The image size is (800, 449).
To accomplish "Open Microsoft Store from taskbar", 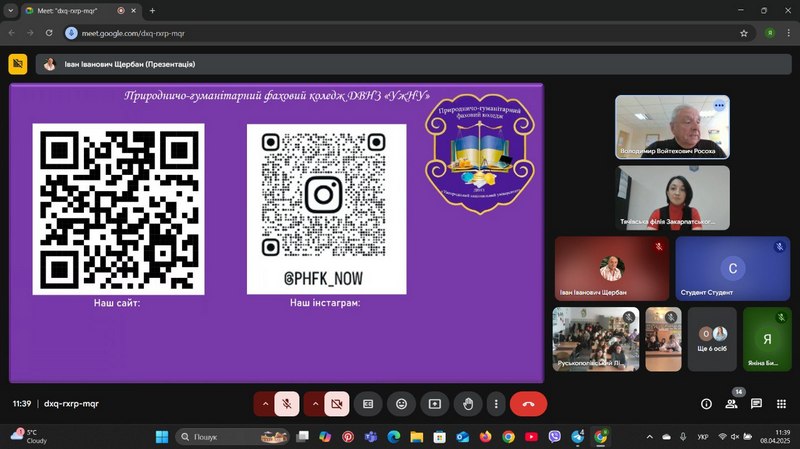I will (439, 437).
